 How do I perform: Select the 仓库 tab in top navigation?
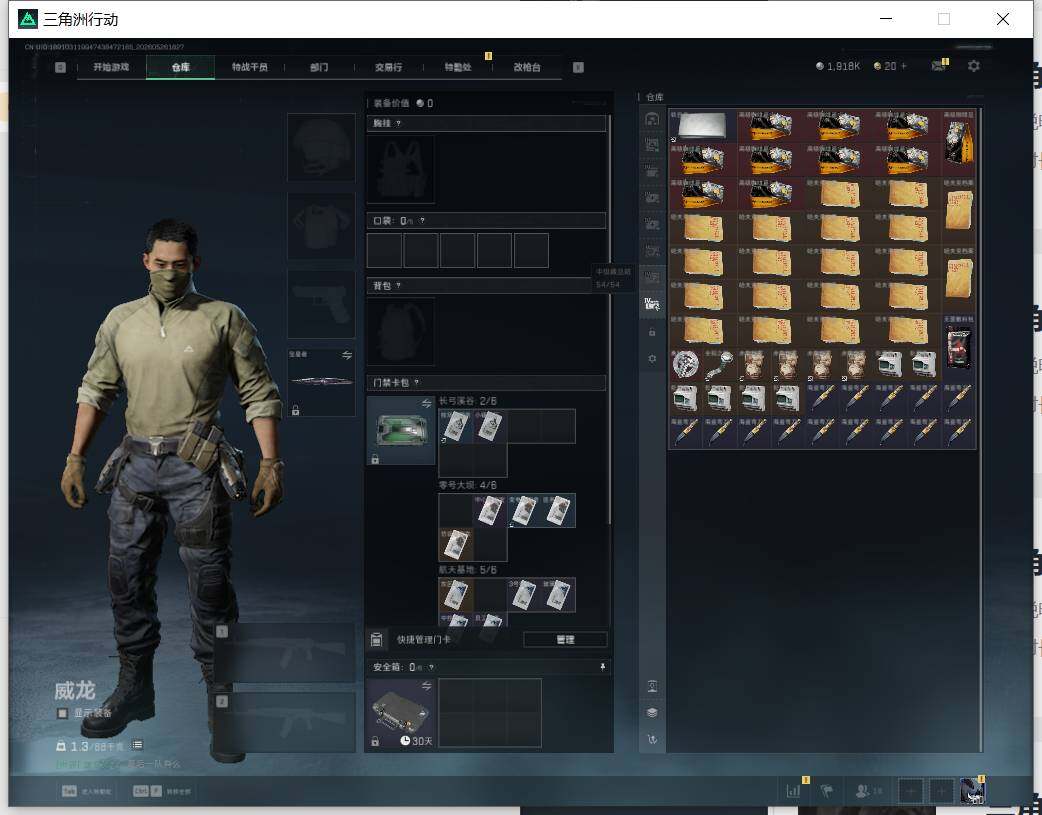point(181,67)
